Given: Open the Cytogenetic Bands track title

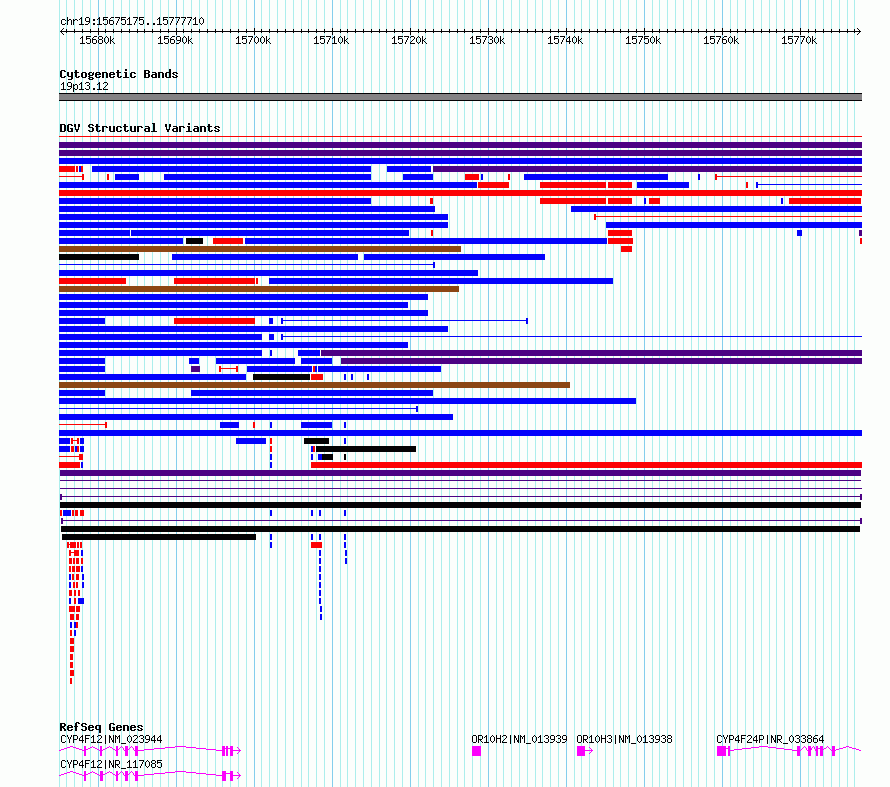Looking at the screenshot, I should click(x=119, y=74).
